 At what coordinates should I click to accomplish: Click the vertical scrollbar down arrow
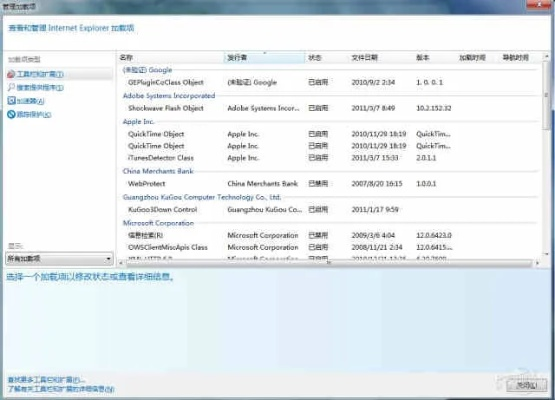(547, 254)
